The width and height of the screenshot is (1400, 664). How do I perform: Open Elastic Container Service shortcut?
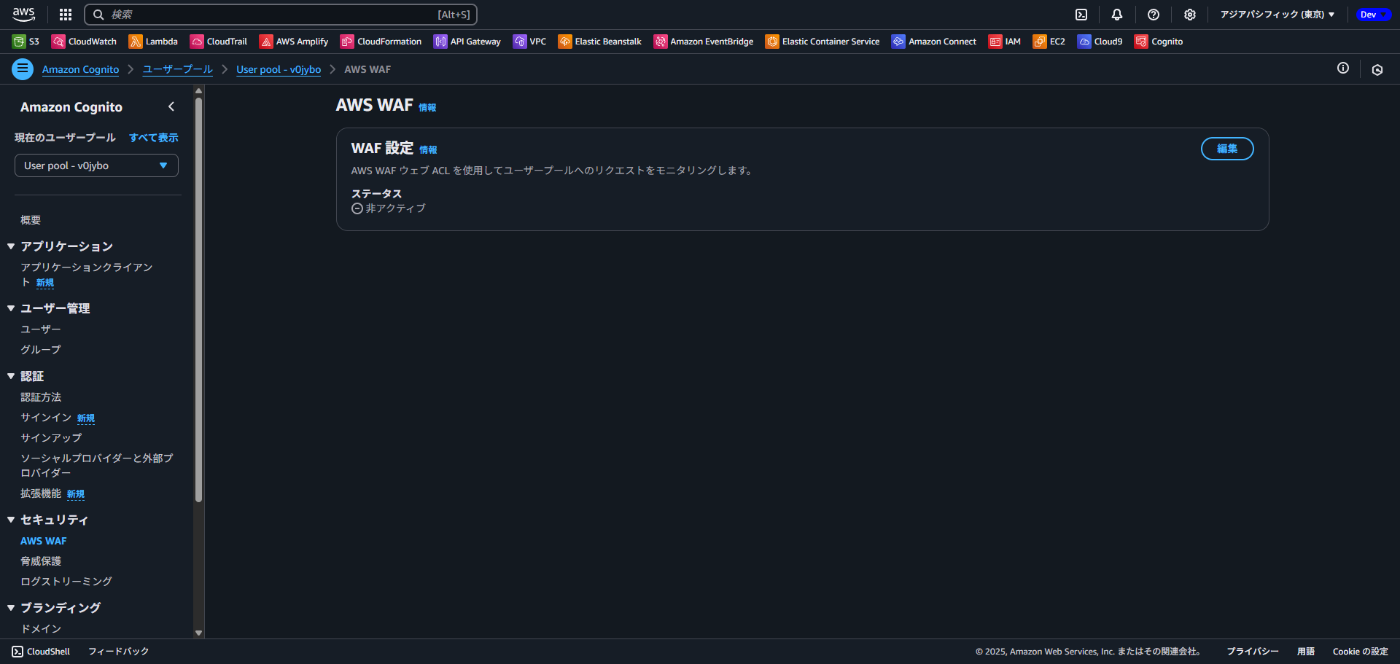[x=822, y=42]
